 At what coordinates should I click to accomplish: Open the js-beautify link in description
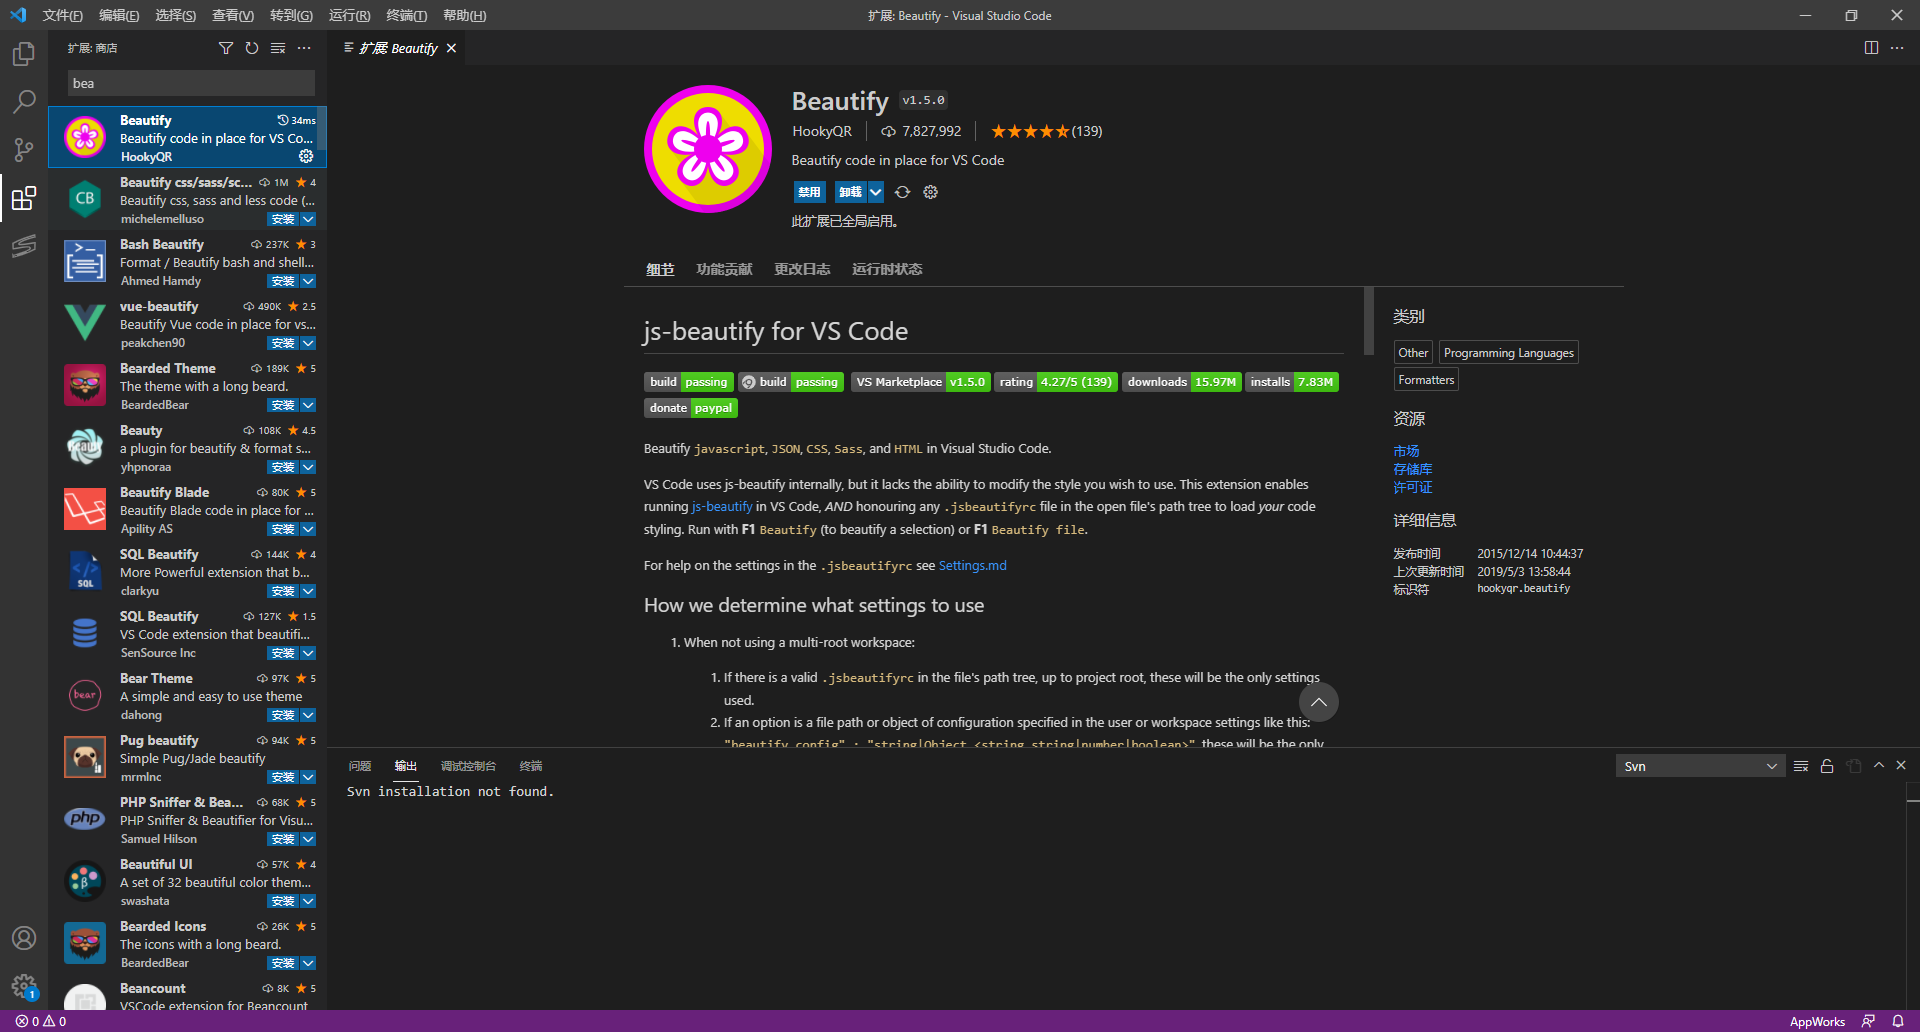[722, 507]
